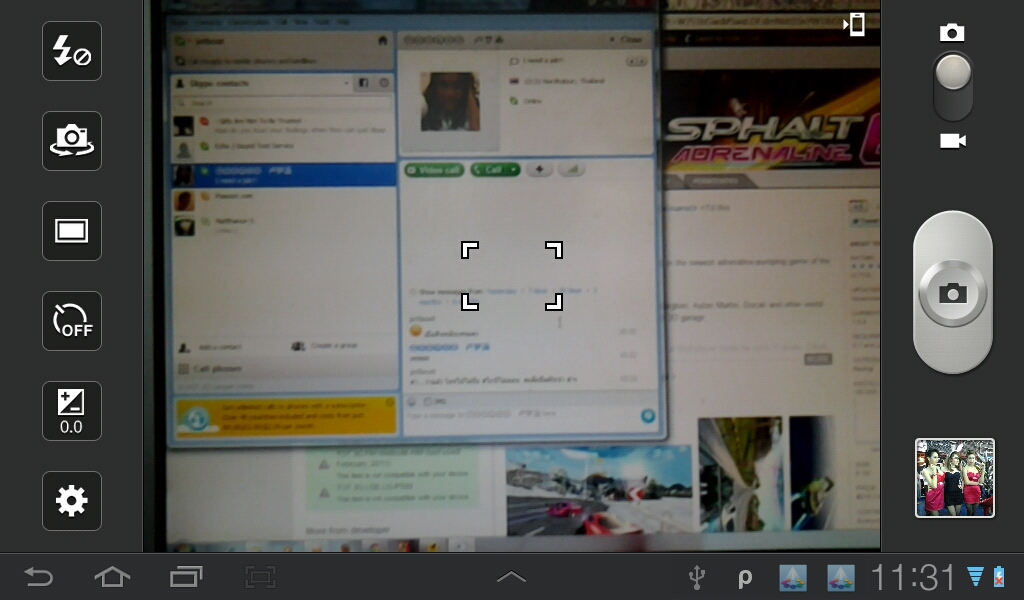Tap the center focus bracket area
The height and width of the screenshot is (600, 1024).
(512, 275)
